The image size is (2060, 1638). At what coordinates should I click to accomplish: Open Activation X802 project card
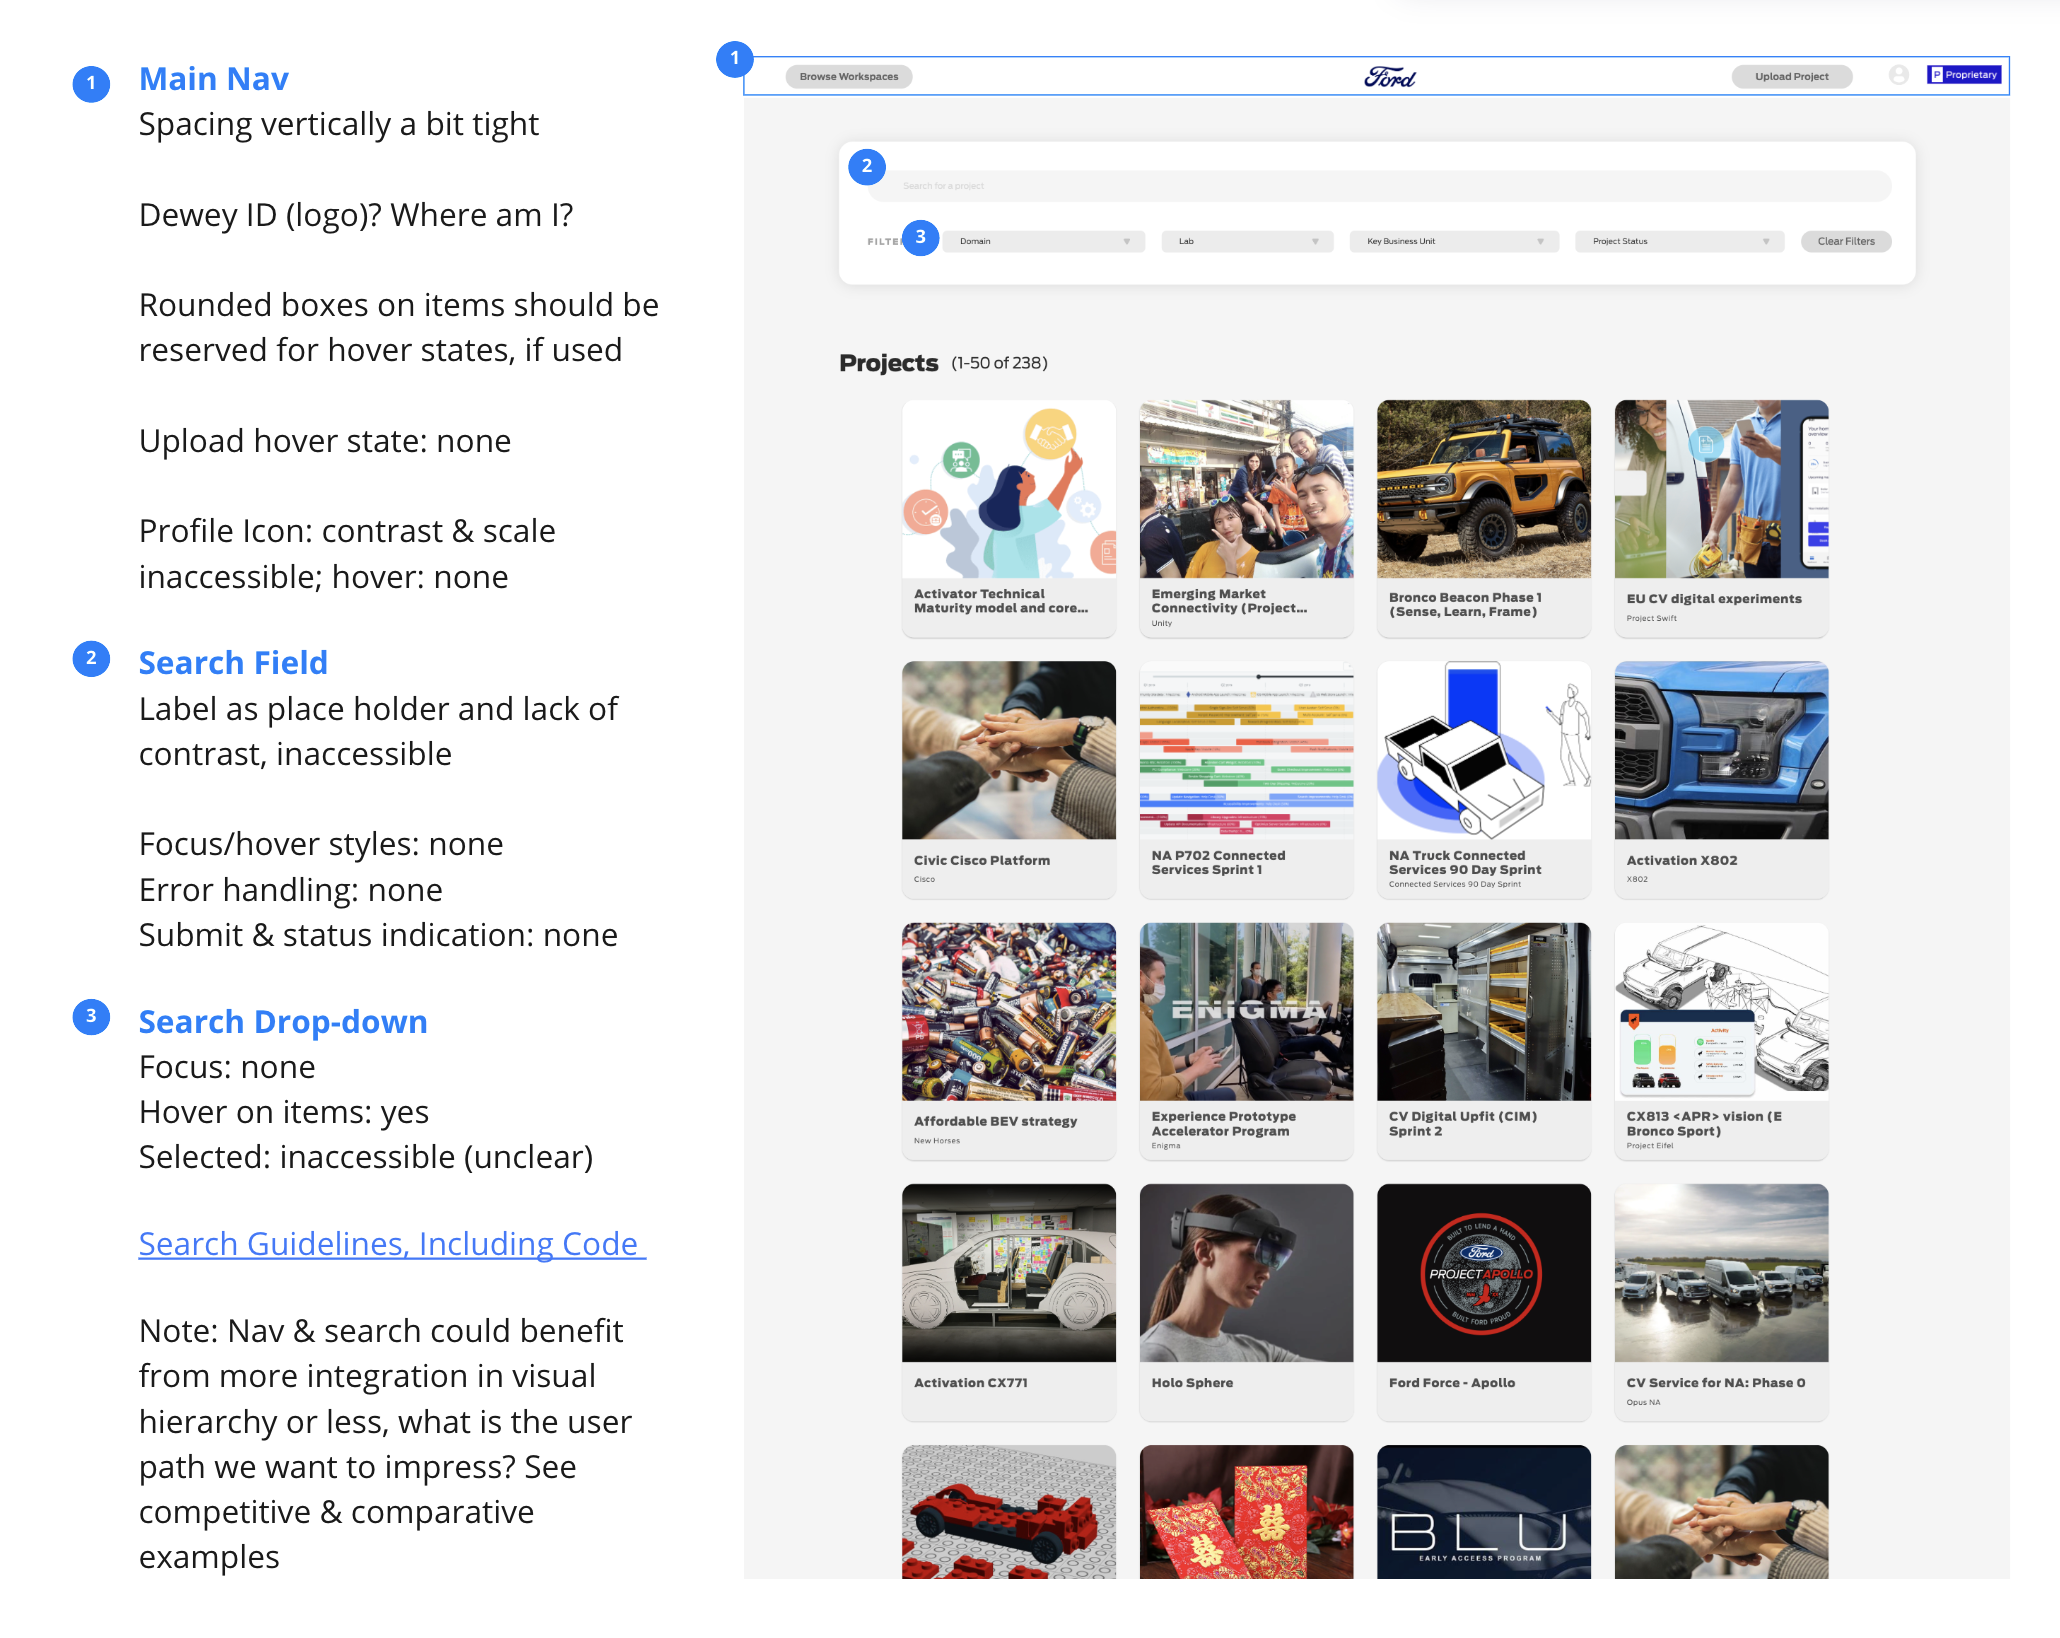(x=1721, y=779)
